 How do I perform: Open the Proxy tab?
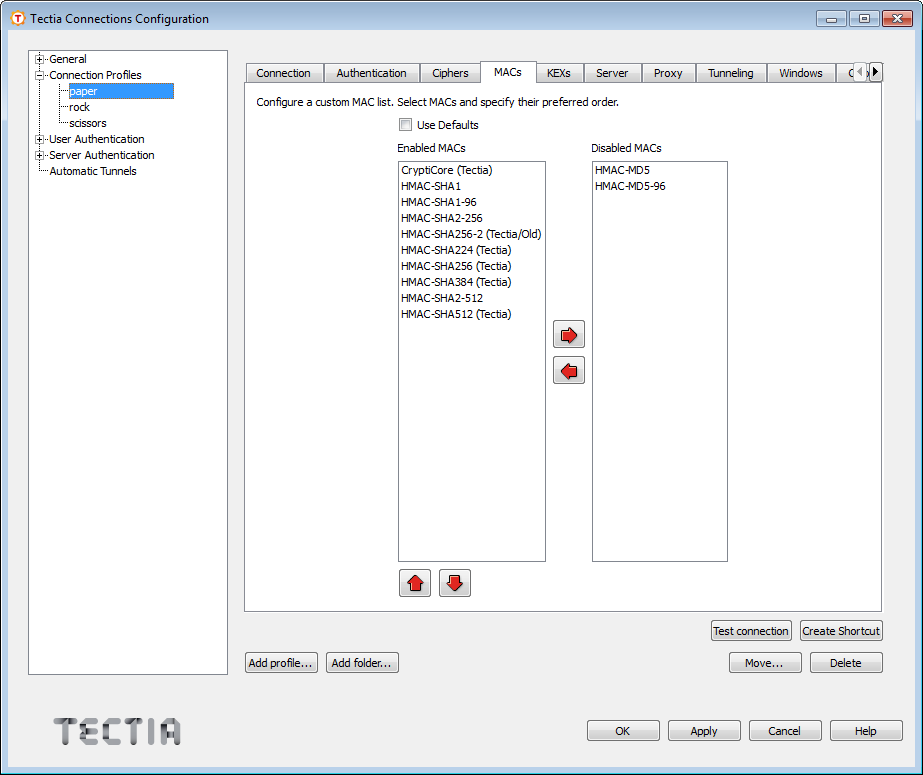click(x=668, y=73)
